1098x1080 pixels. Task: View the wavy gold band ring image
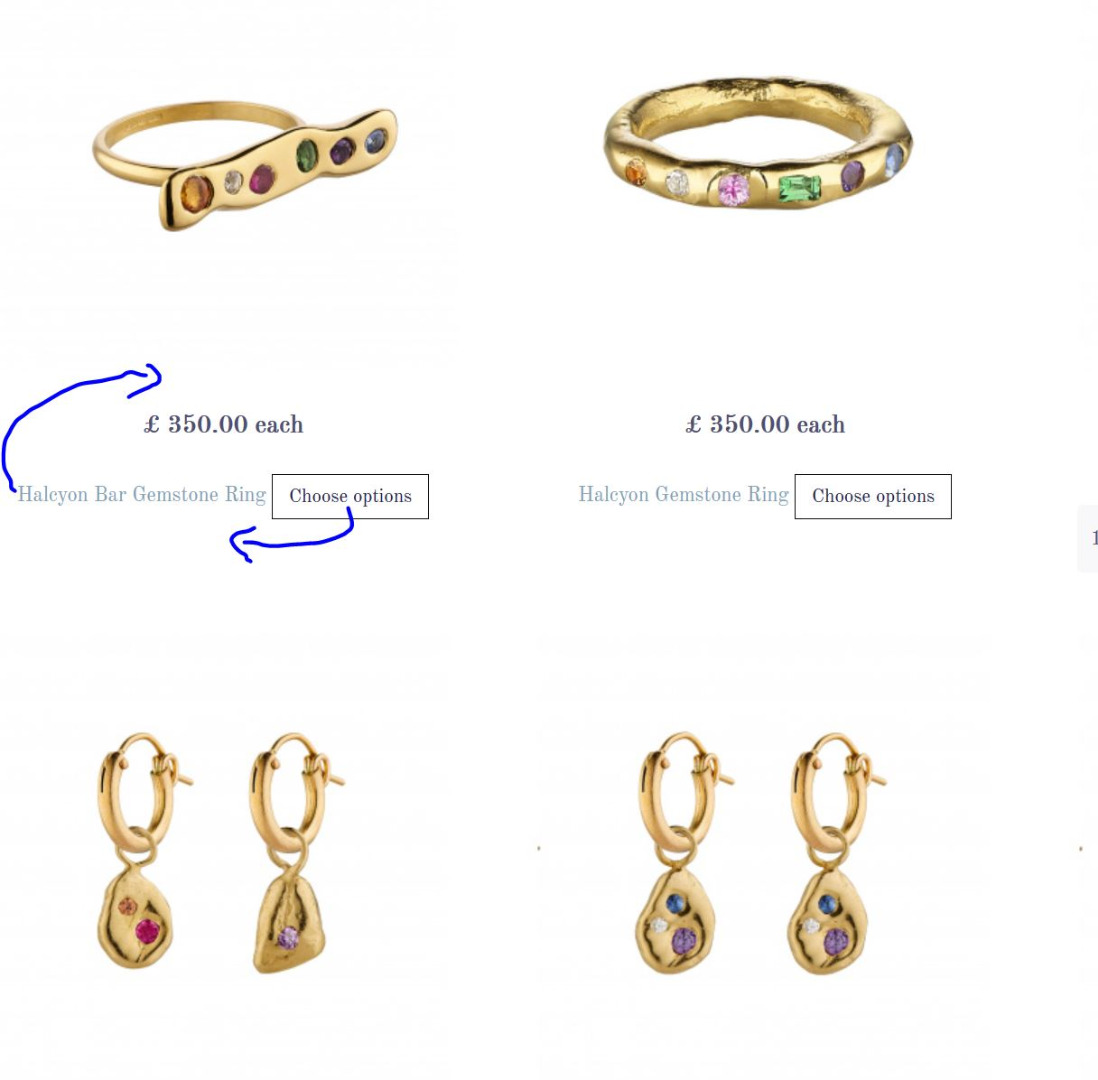pyautogui.click(x=758, y=144)
